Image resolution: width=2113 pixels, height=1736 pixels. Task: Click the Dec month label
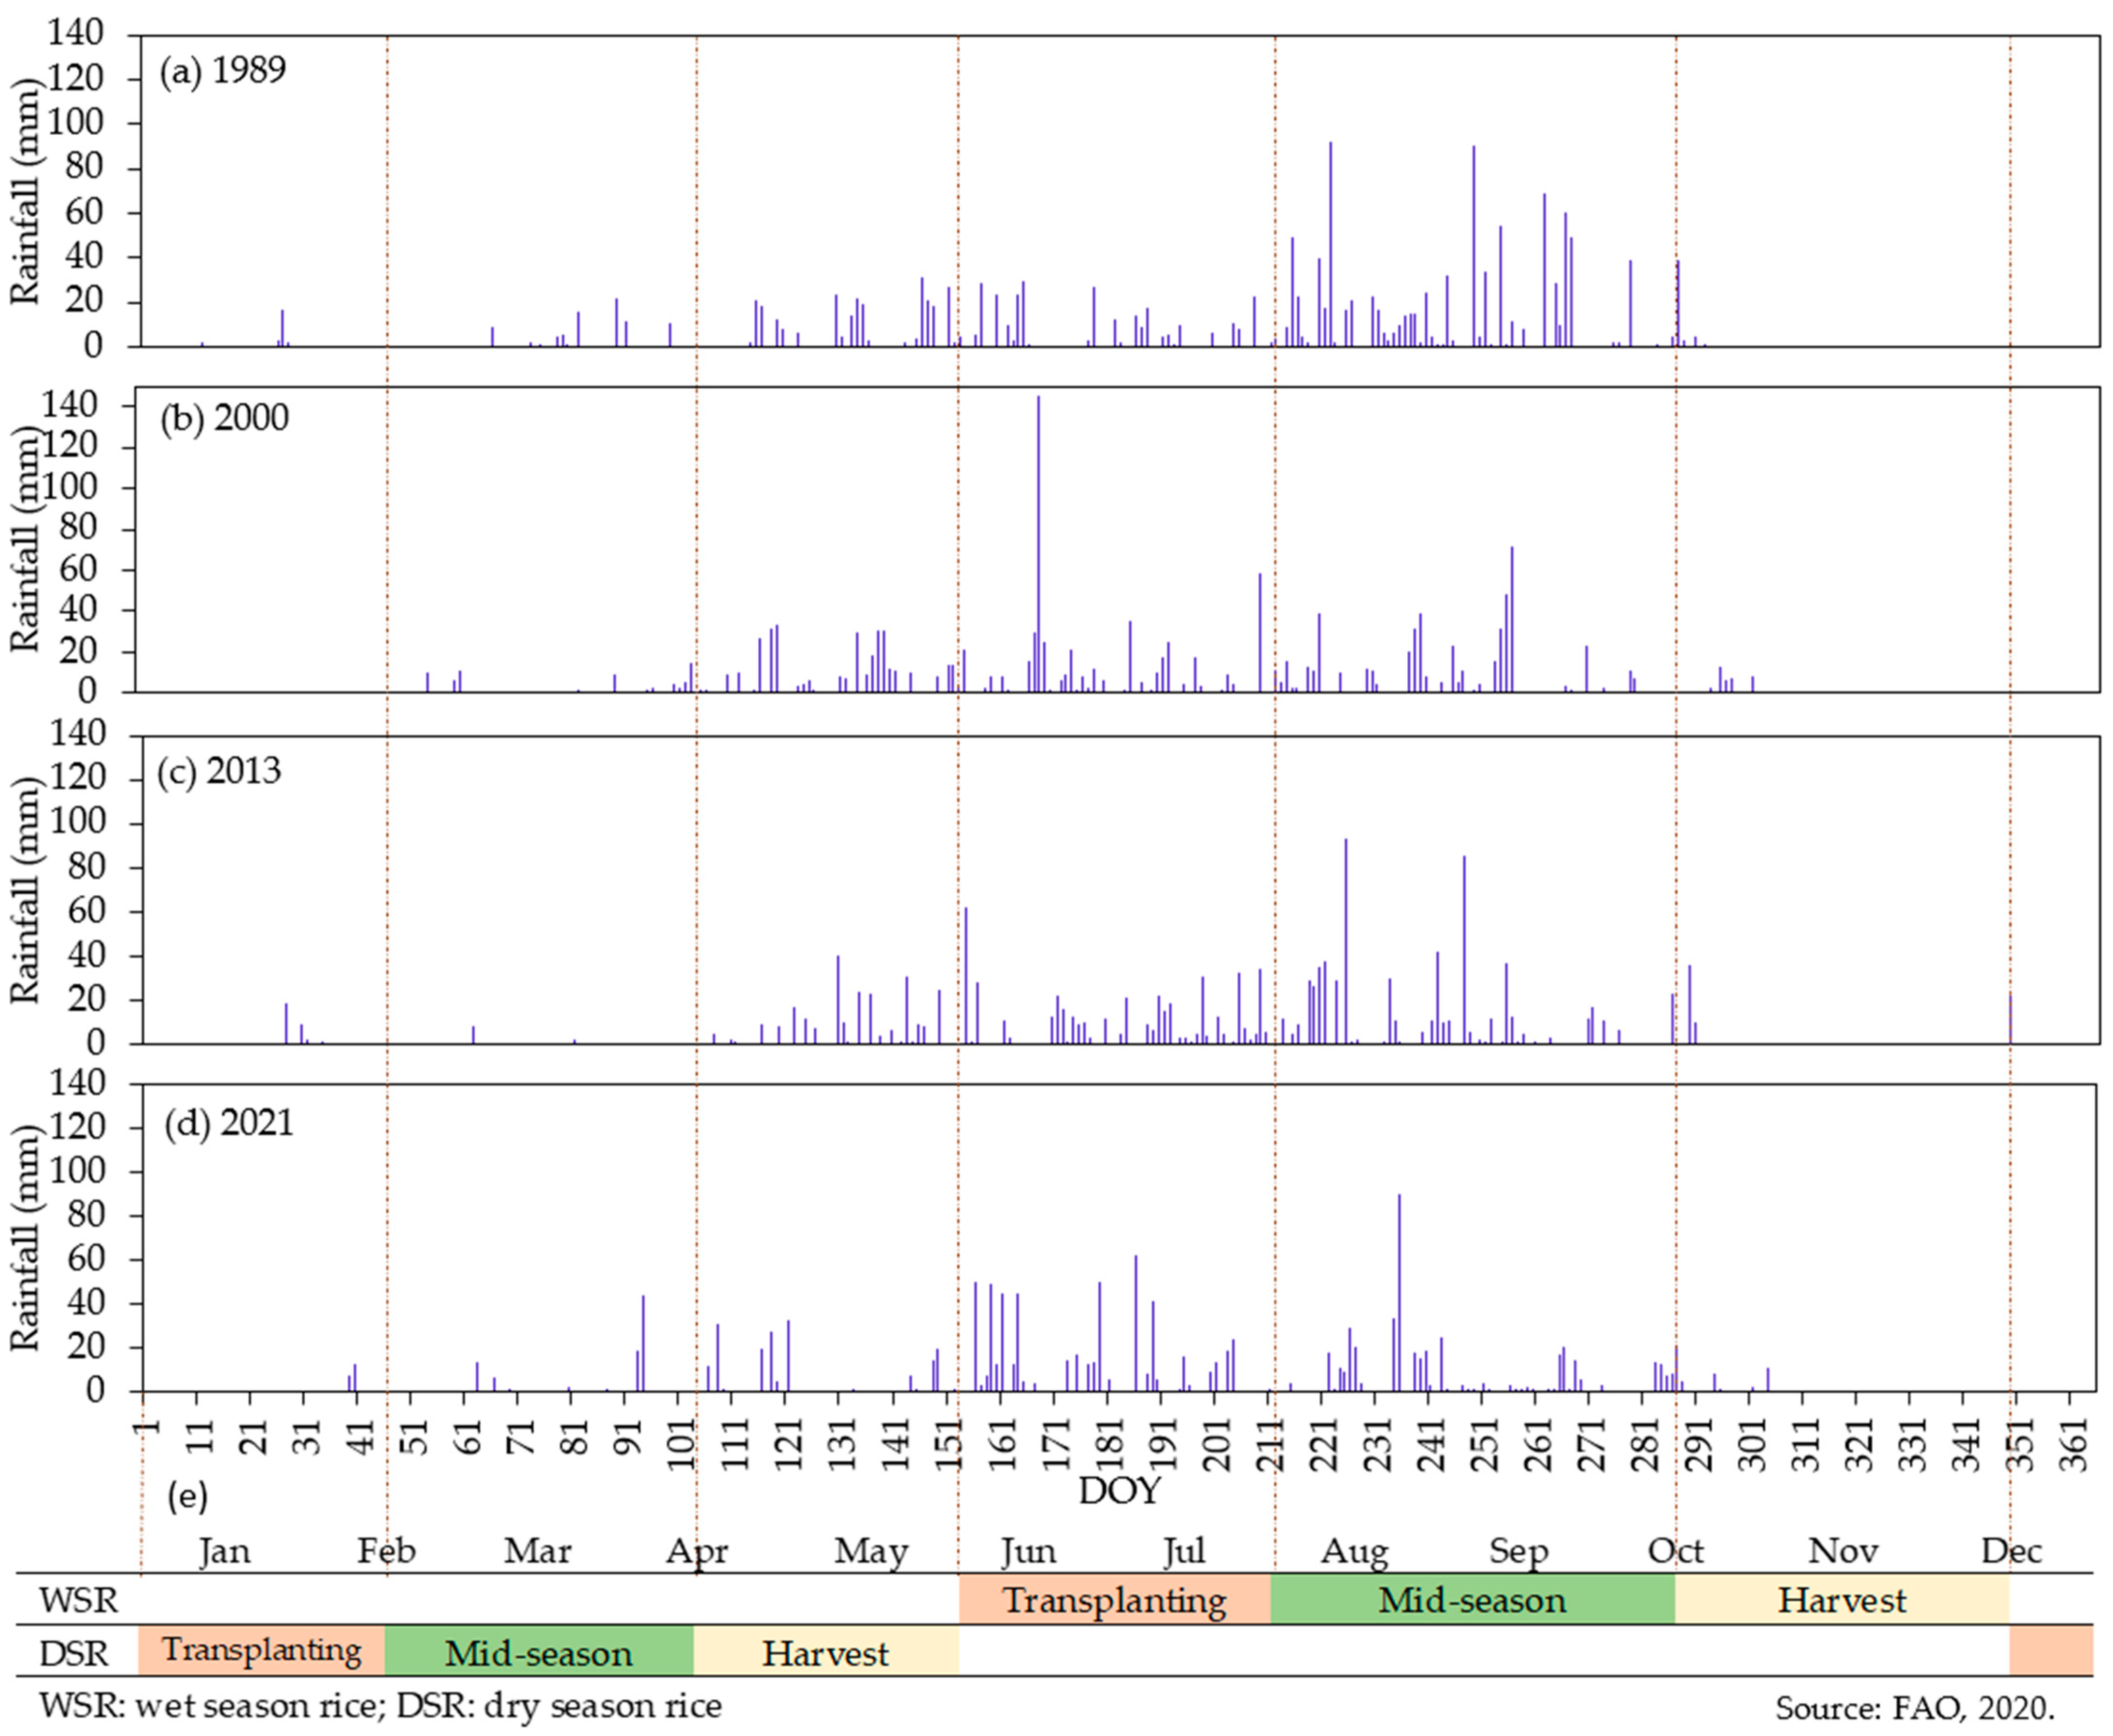[2011, 1551]
